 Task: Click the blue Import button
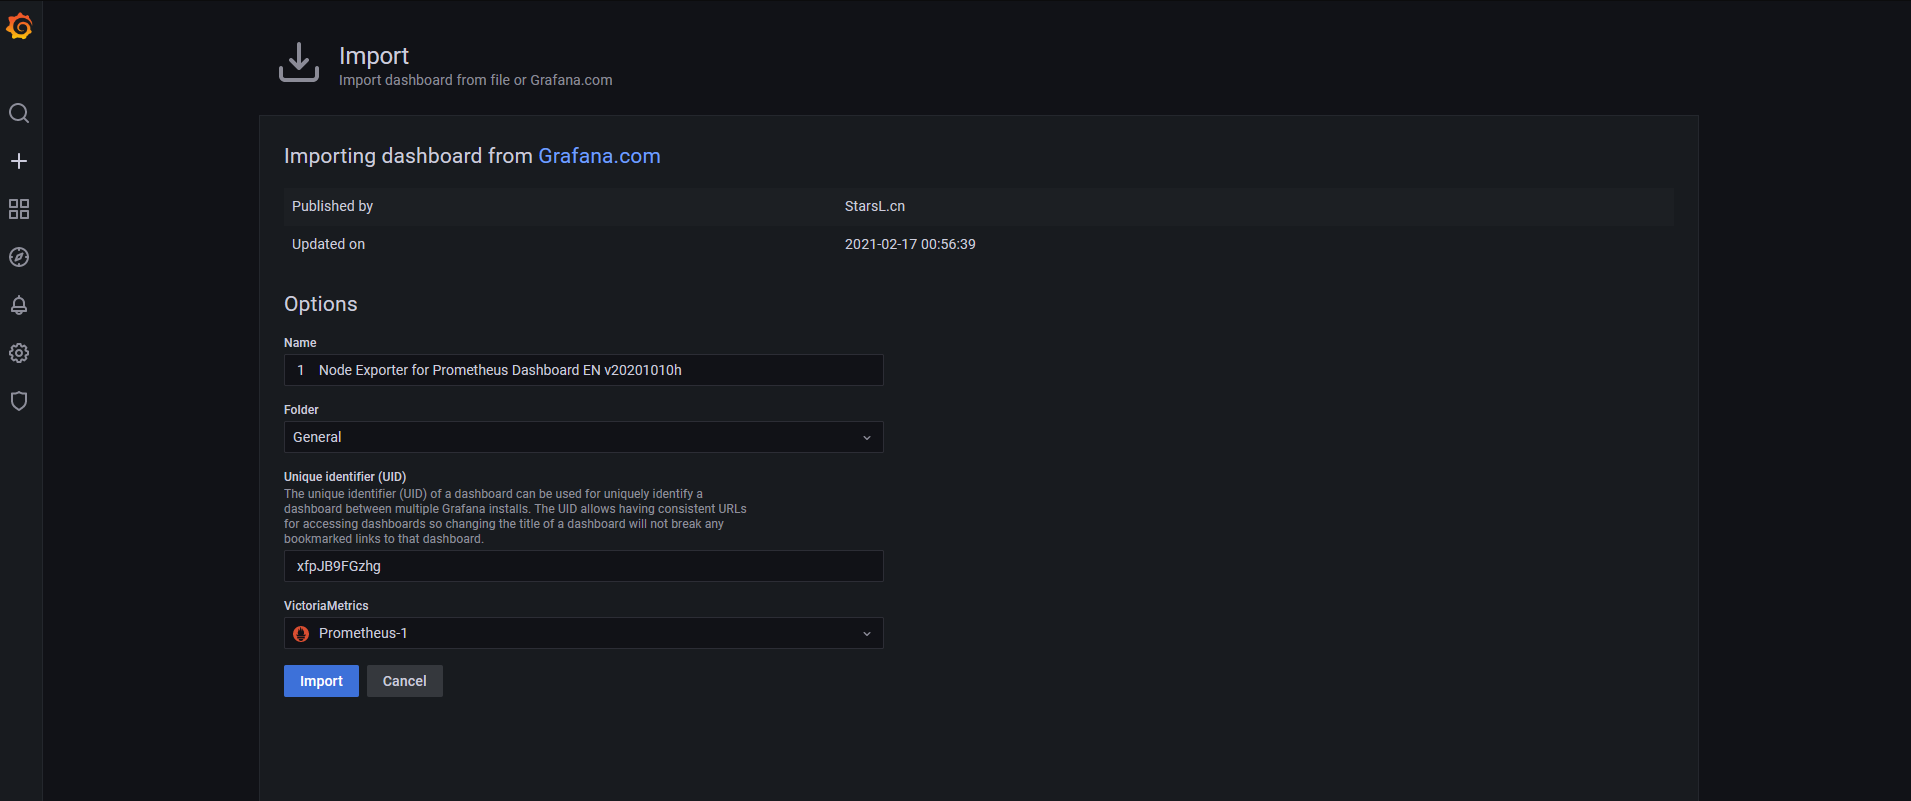tap(321, 681)
